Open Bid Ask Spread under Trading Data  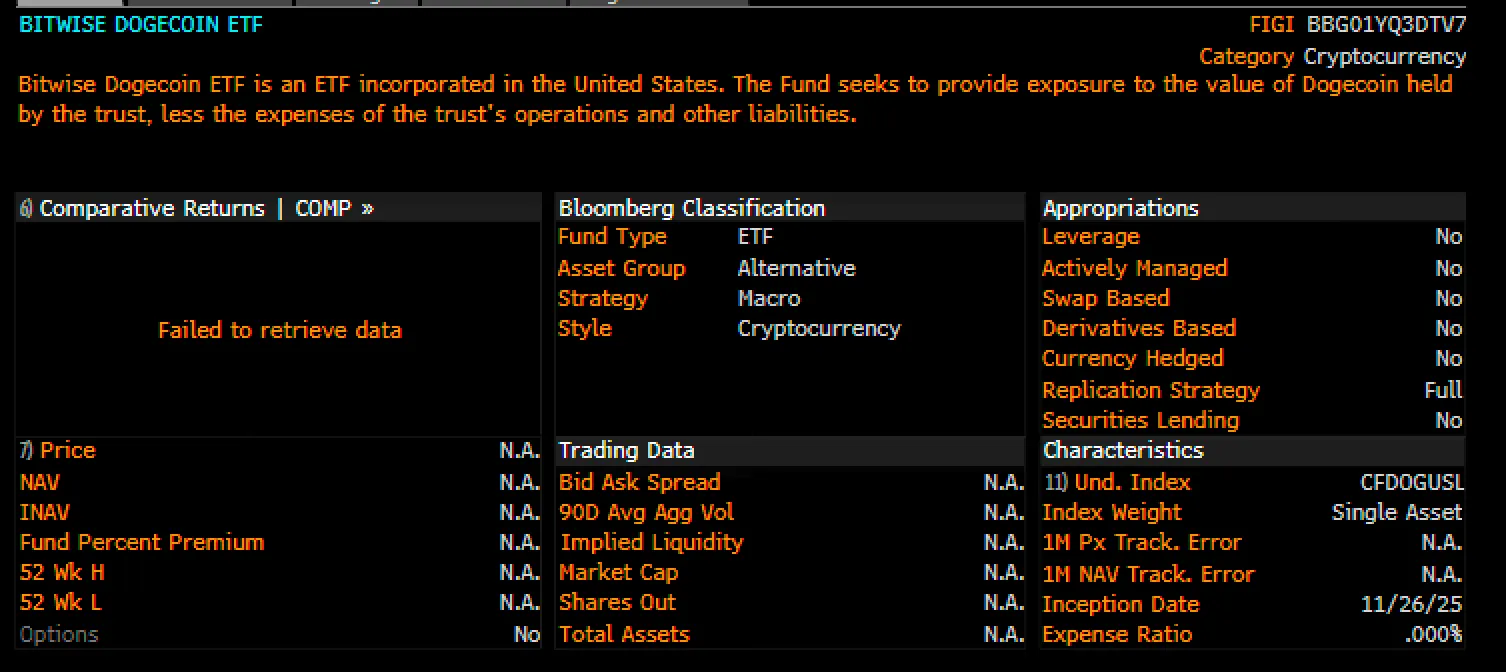[x=639, y=482]
